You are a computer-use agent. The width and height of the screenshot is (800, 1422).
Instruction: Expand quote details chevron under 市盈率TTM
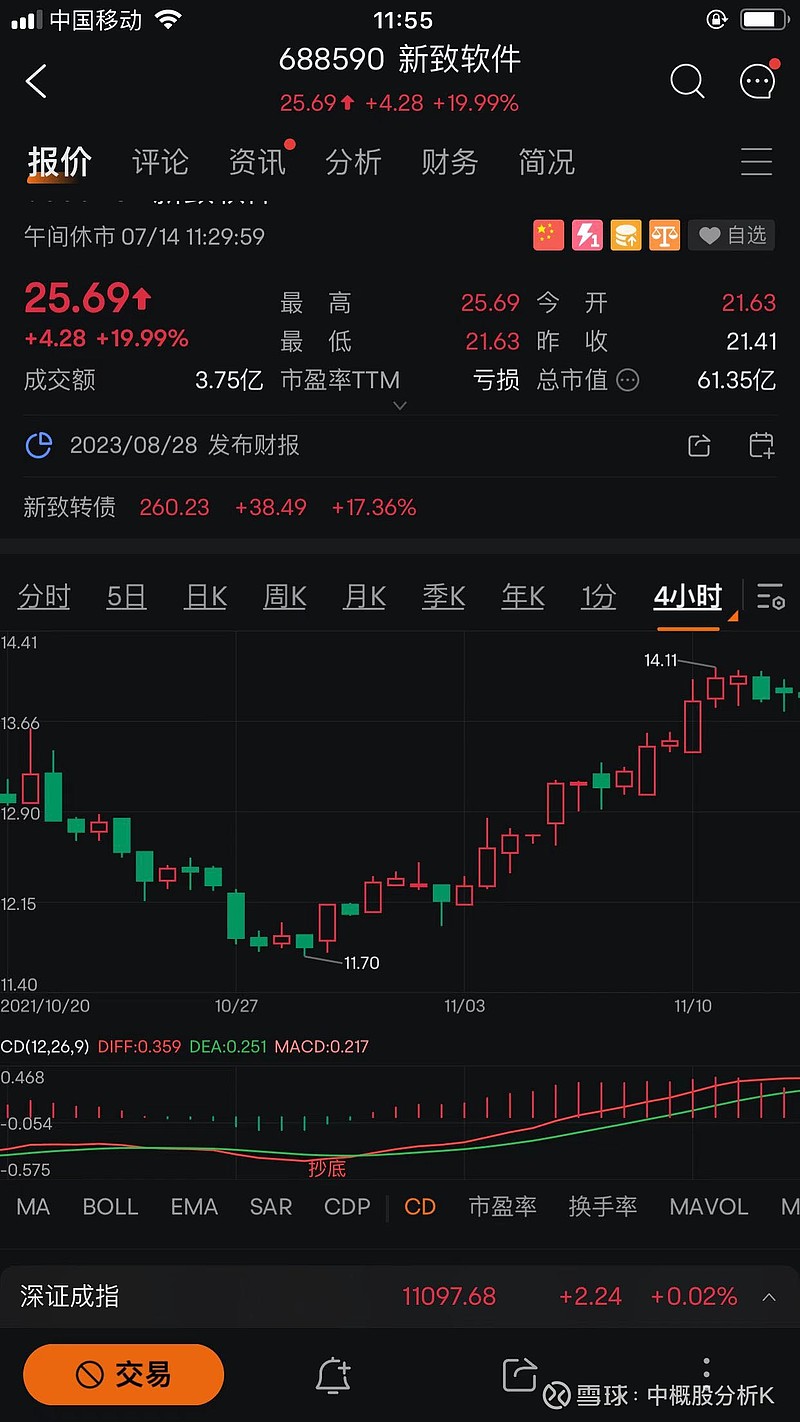click(400, 405)
